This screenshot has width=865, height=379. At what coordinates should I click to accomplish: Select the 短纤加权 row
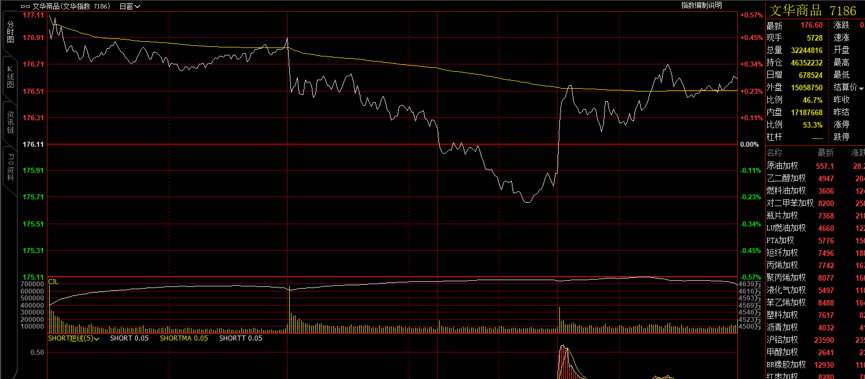click(x=815, y=253)
